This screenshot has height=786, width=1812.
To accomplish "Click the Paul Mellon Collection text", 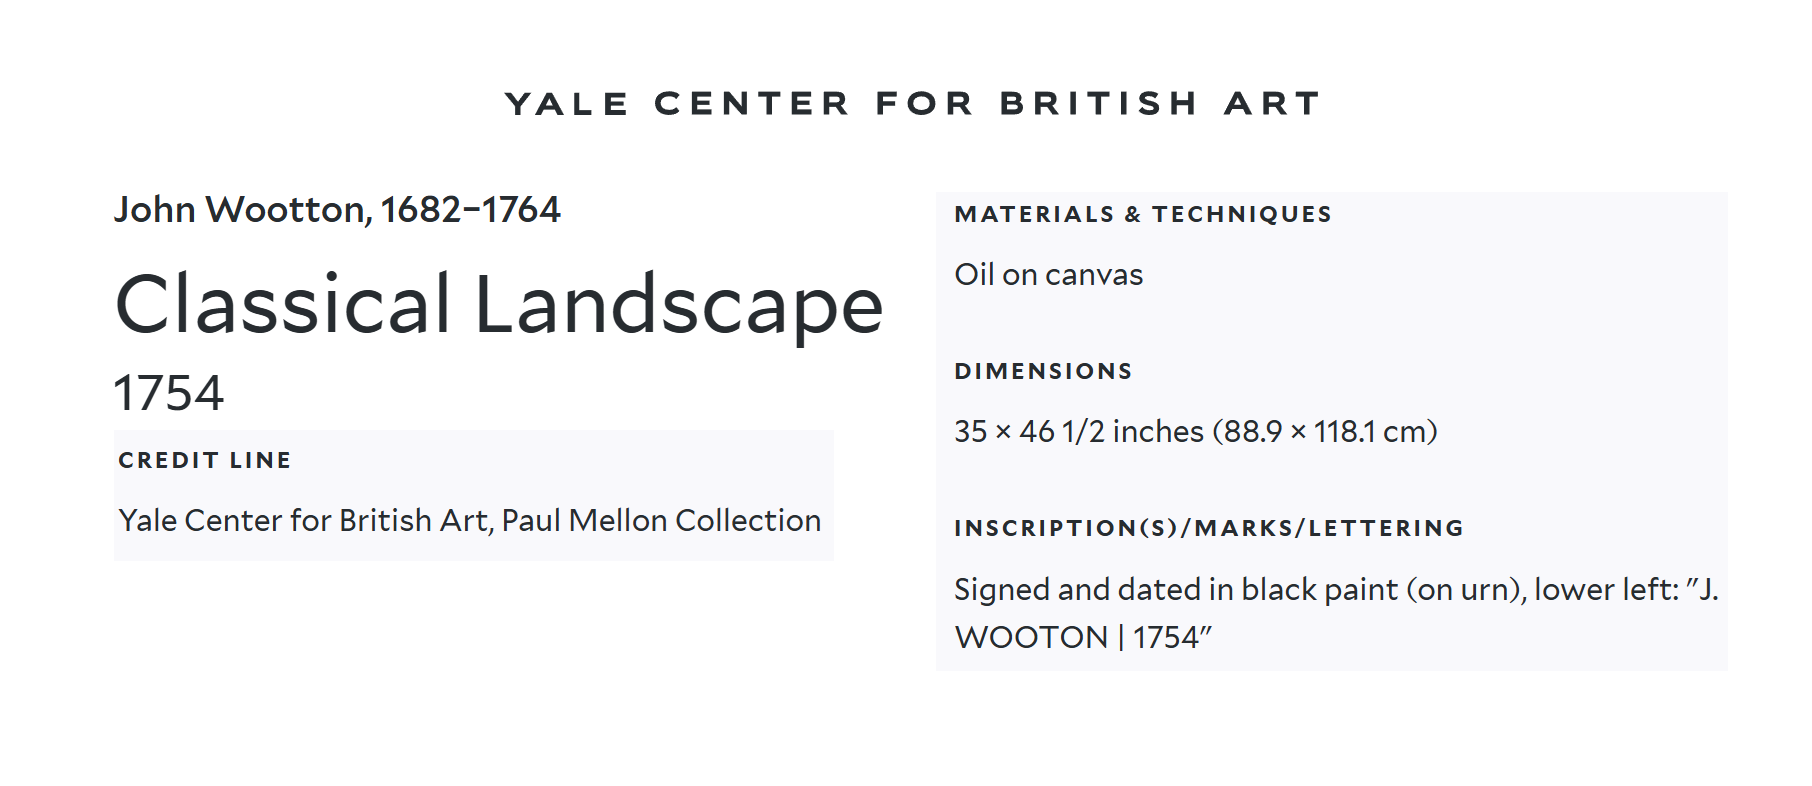I will pyautogui.click(x=661, y=521).
